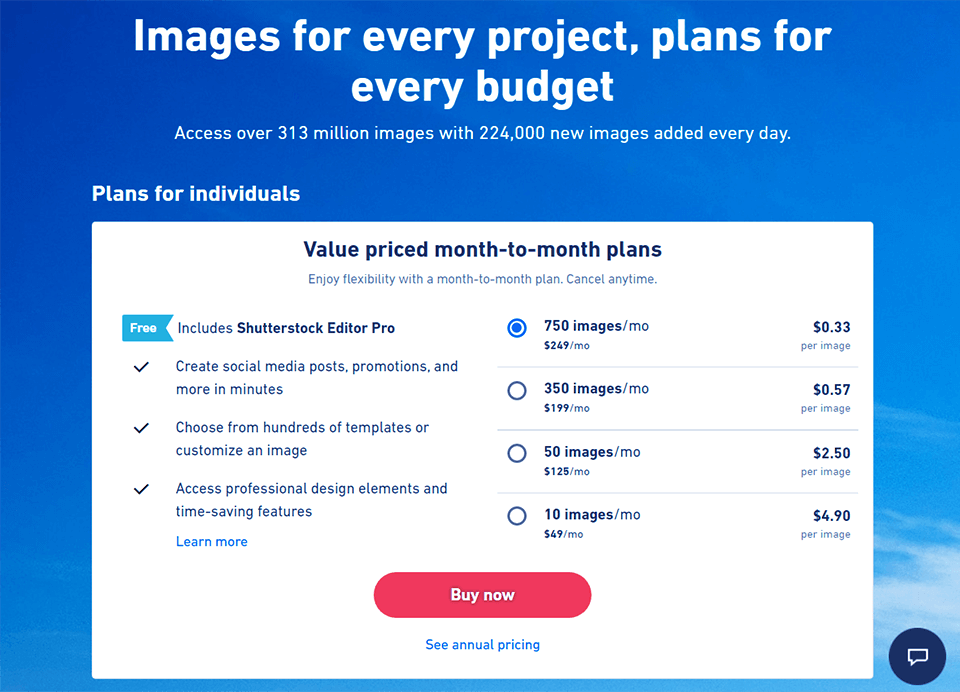Follow the Learn more link
Viewport: 960px width, 692px height.
pos(211,541)
